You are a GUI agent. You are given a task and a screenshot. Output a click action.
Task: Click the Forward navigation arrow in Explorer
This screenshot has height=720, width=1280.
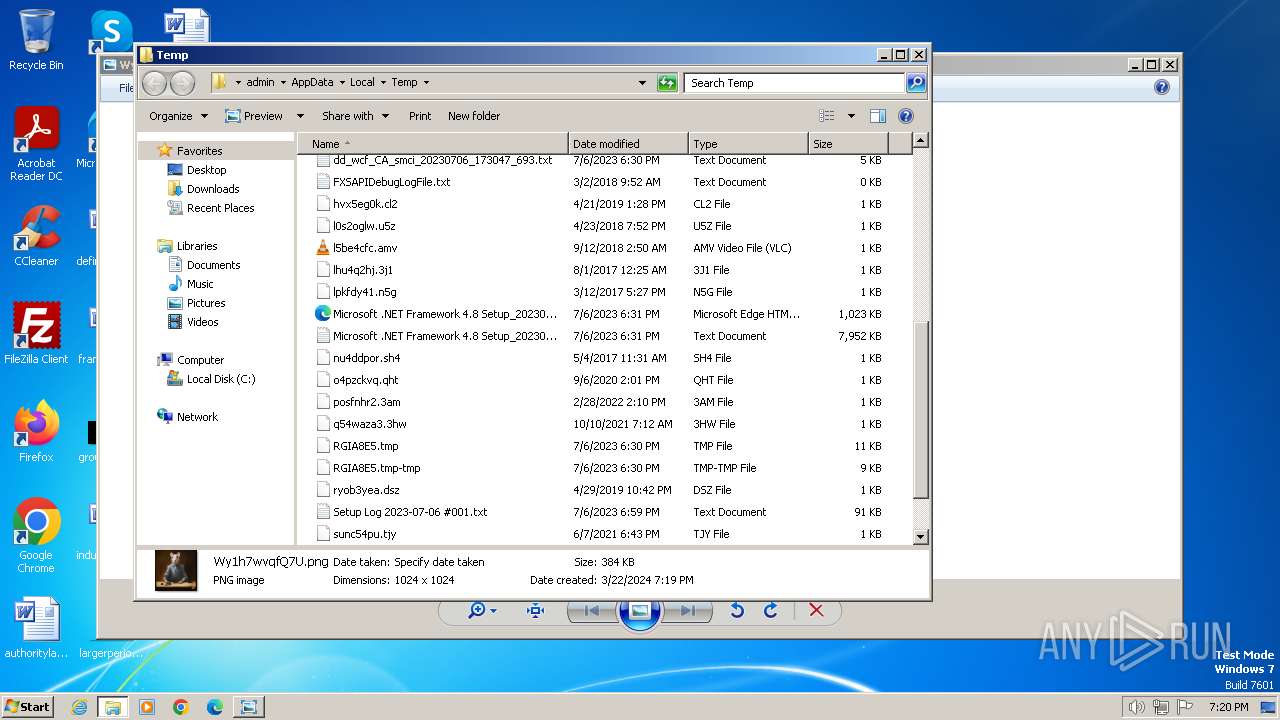click(181, 83)
